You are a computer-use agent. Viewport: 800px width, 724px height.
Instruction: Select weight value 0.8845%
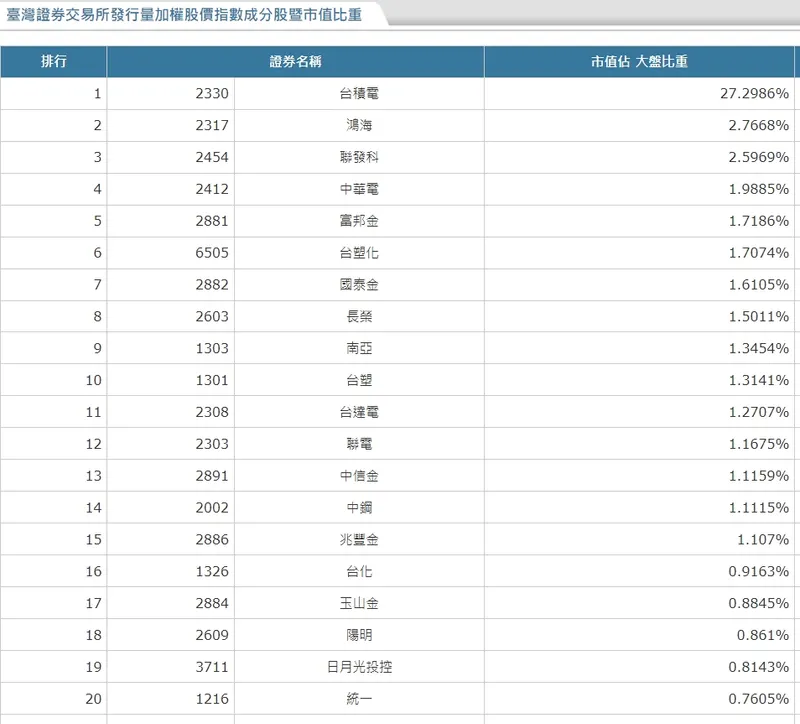click(758, 603)
